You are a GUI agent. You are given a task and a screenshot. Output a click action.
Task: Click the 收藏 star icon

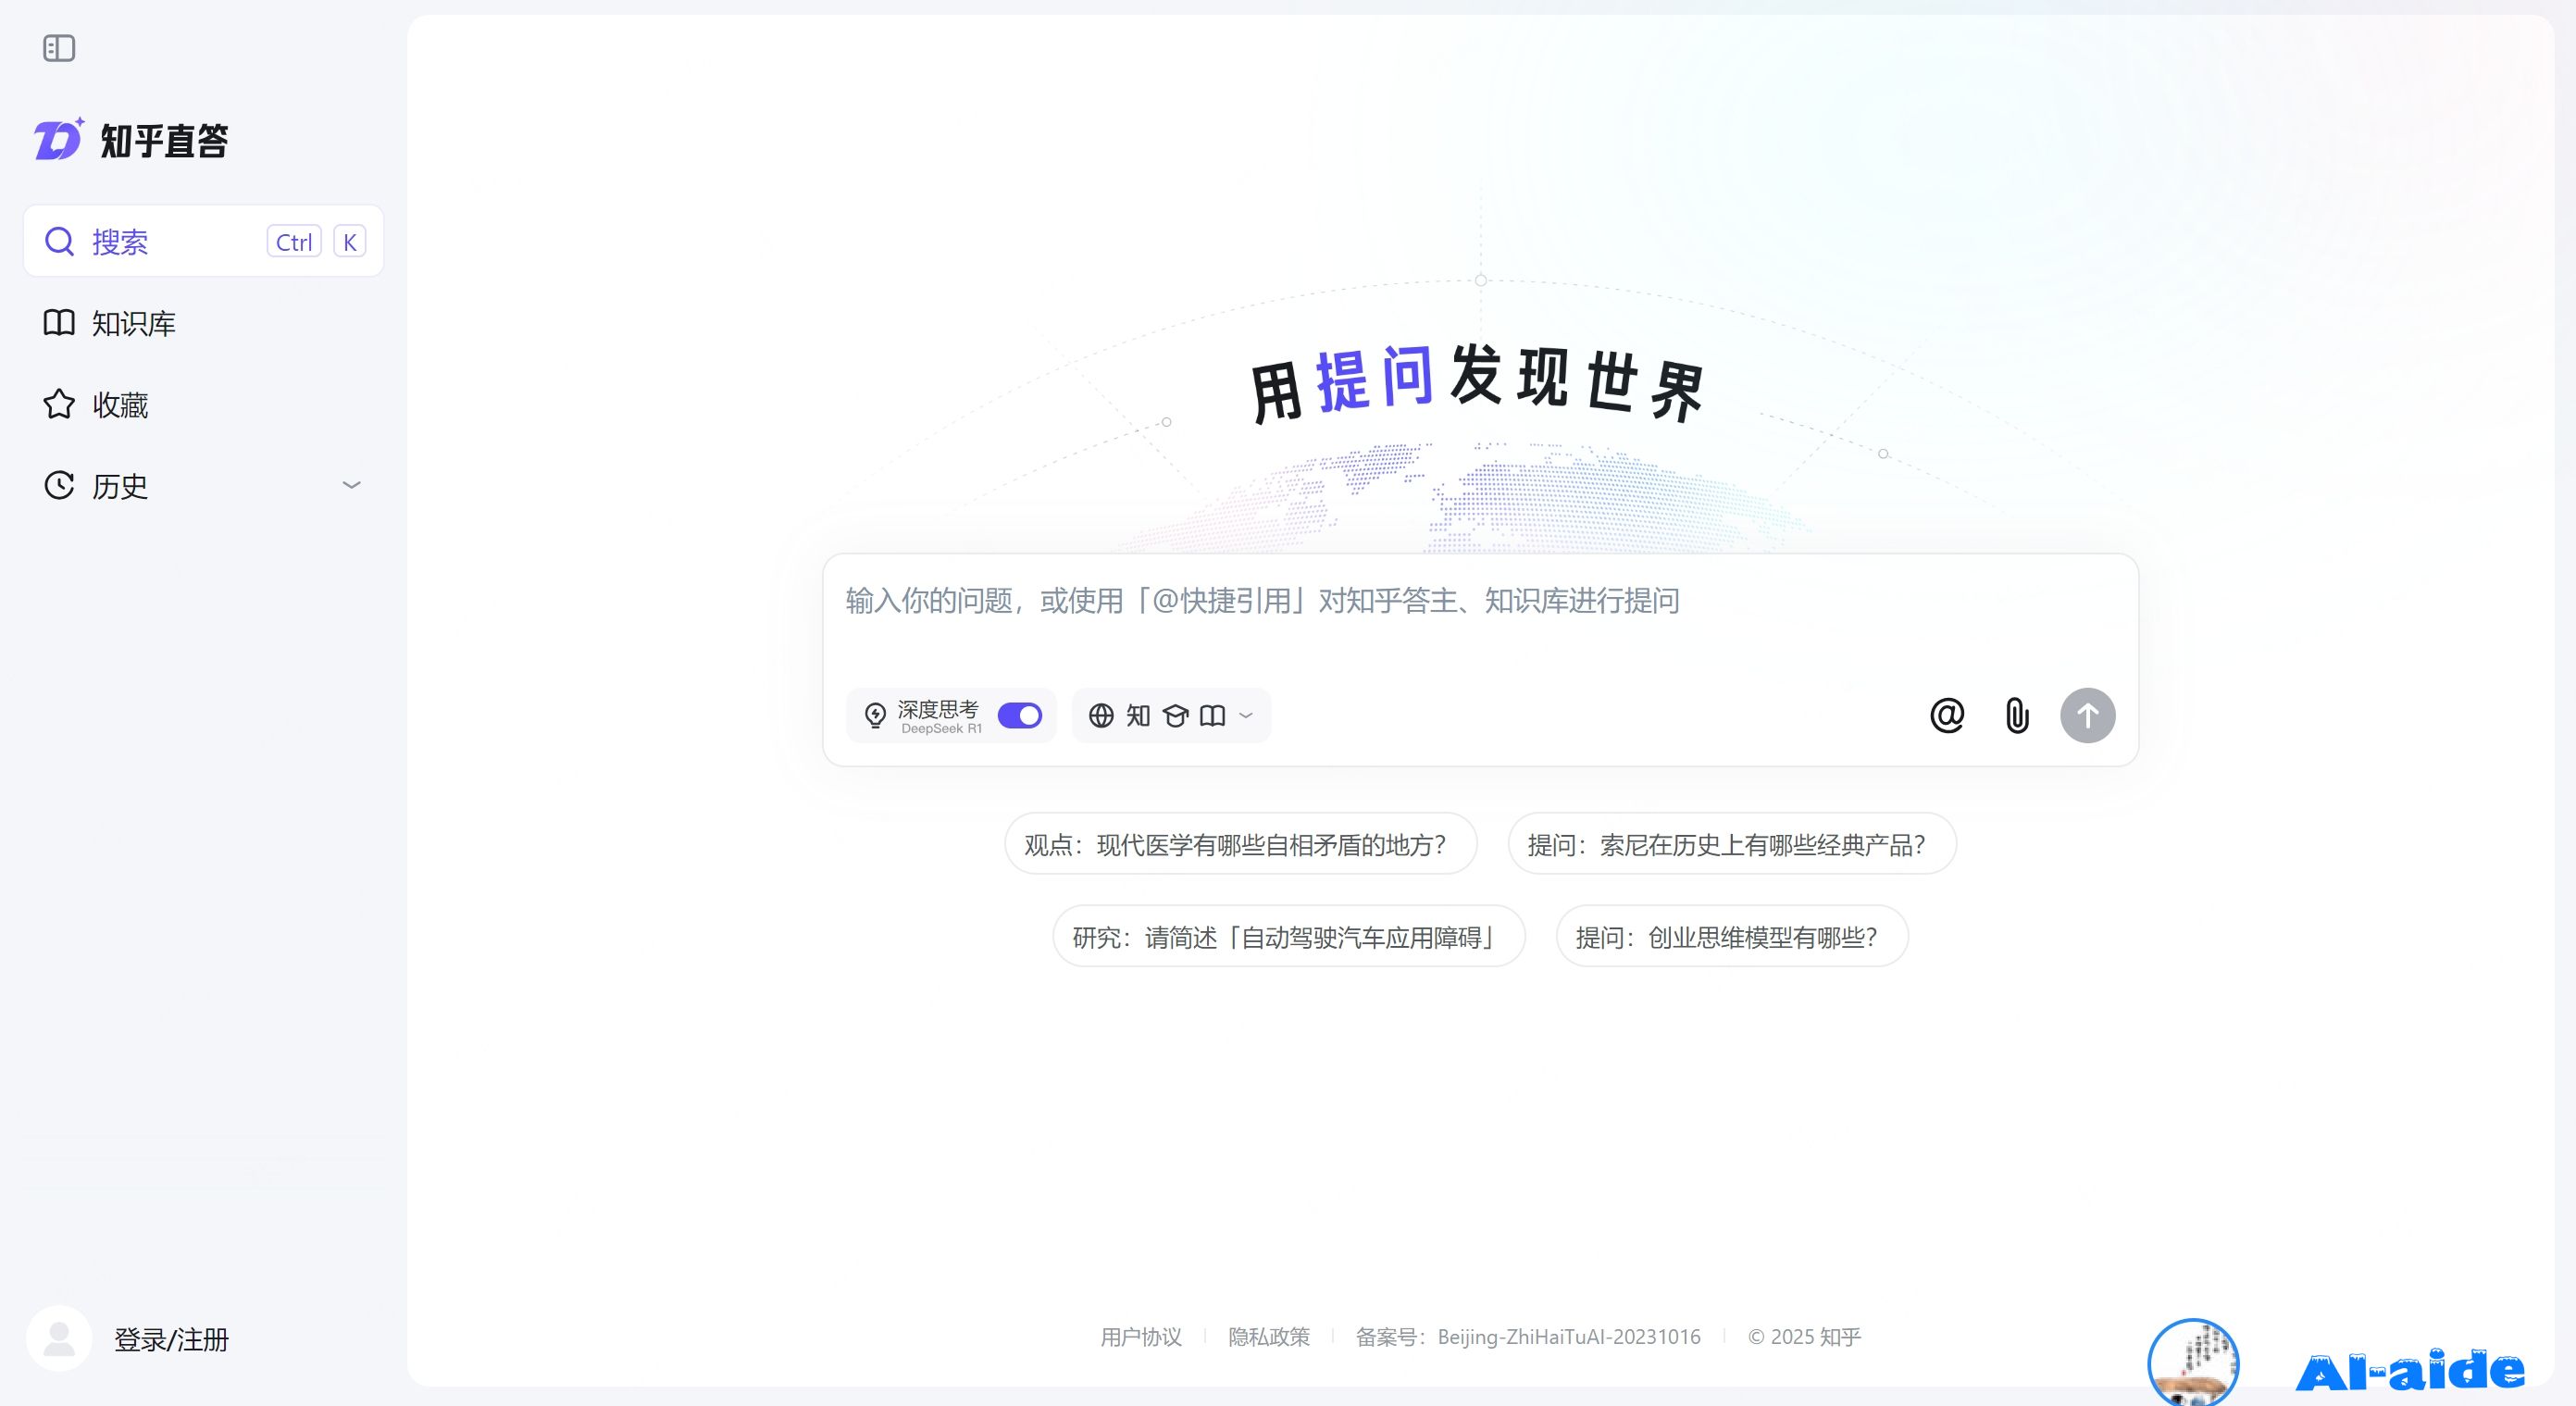(59, 404)
